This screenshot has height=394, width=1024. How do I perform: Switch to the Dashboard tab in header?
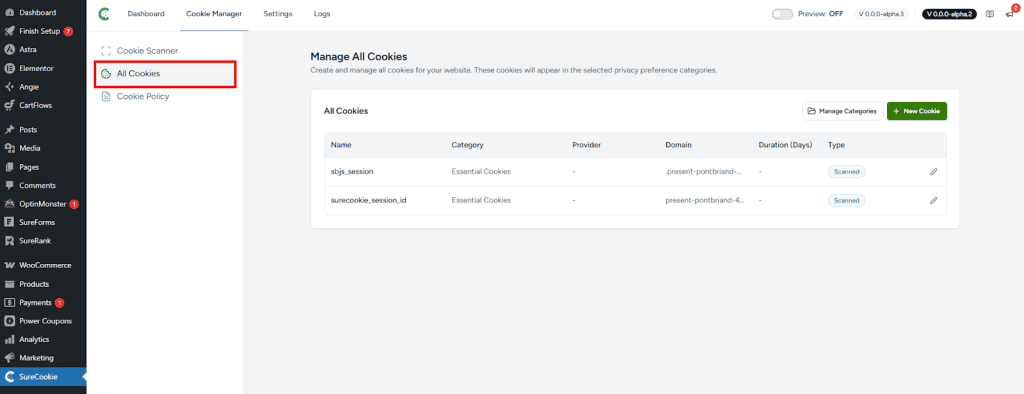click(146, 14)
